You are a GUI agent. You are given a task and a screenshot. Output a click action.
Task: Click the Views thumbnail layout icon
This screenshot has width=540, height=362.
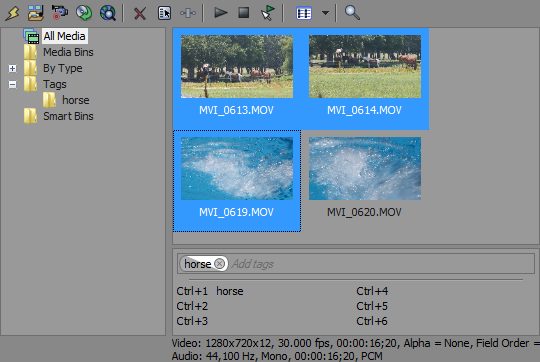304,13
